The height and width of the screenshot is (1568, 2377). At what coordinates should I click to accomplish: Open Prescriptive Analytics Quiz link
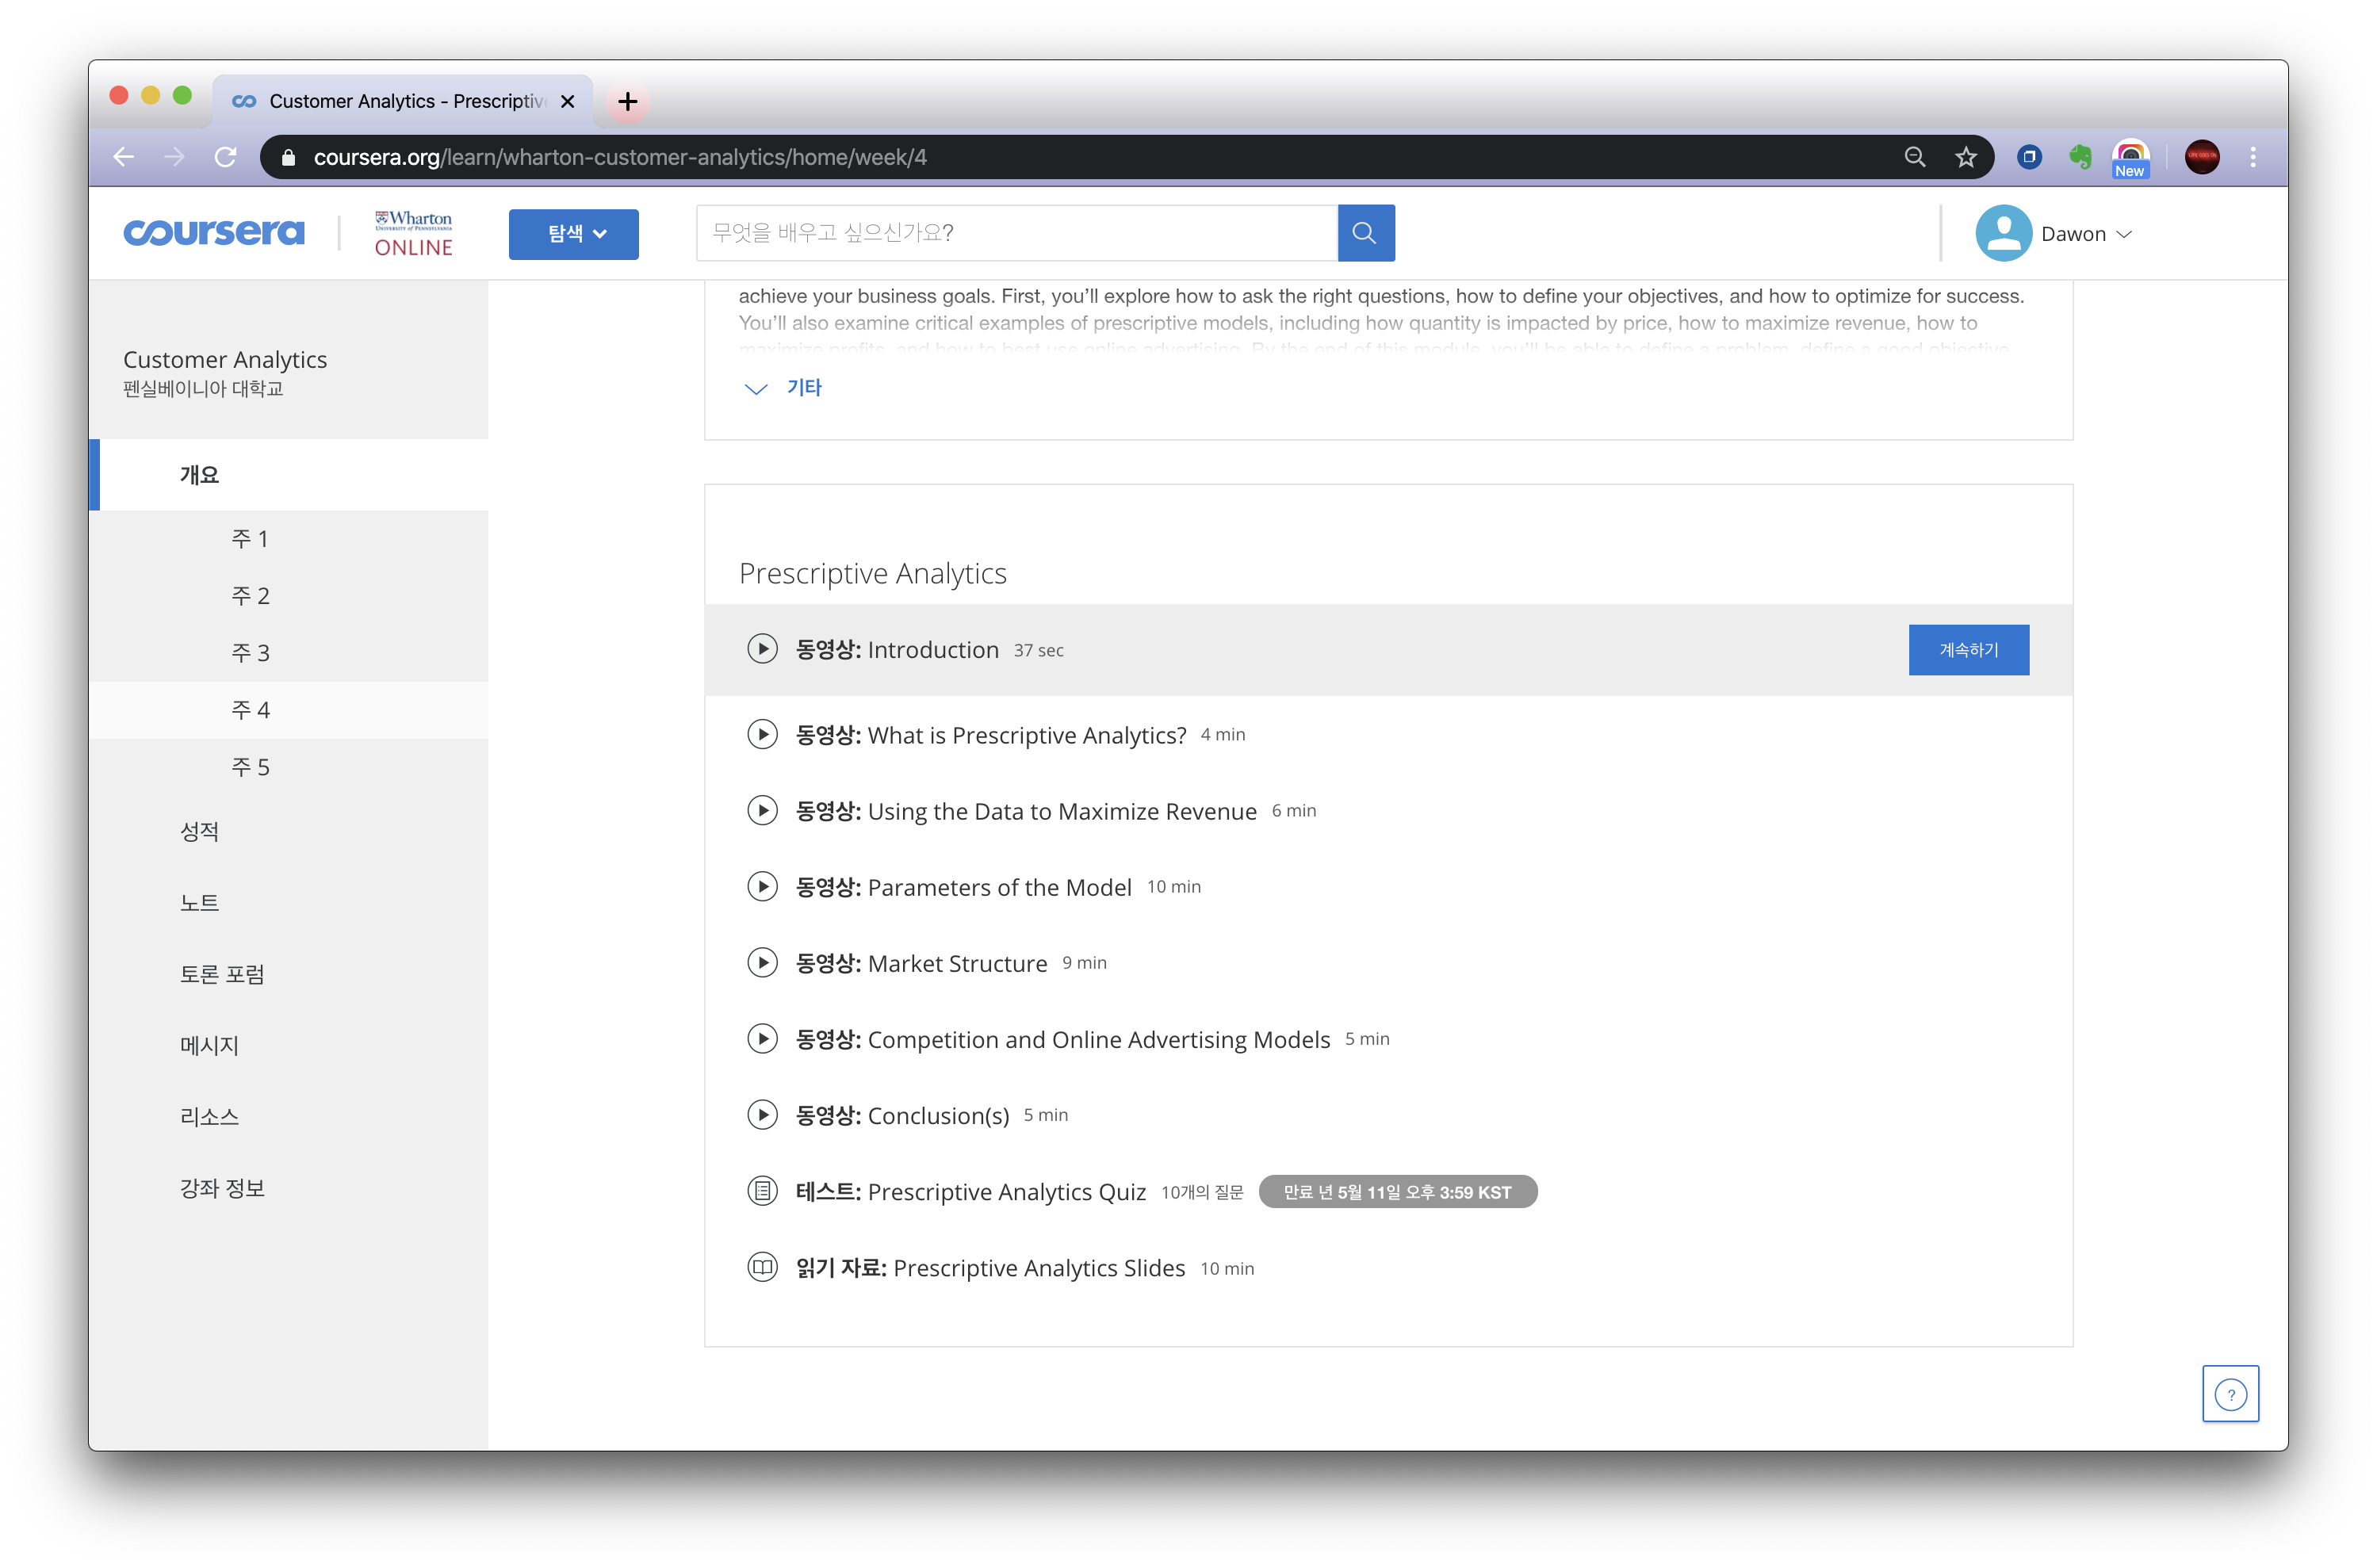[970, 1192]
